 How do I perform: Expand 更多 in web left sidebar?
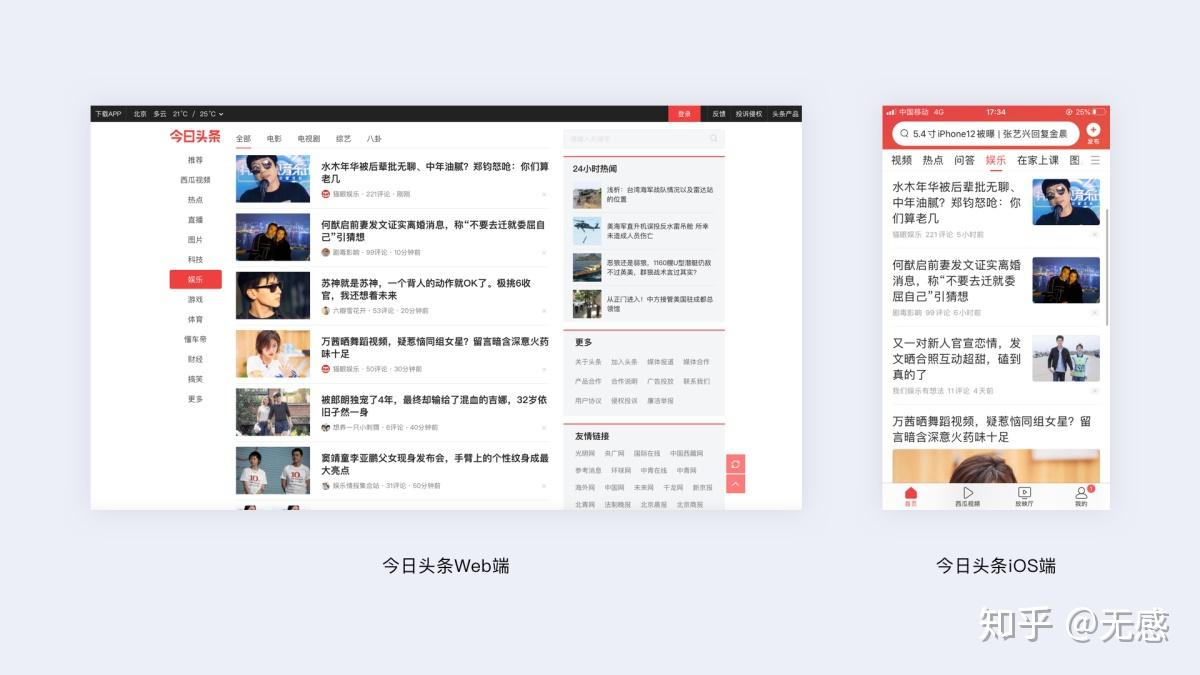[x=195, y=399]
